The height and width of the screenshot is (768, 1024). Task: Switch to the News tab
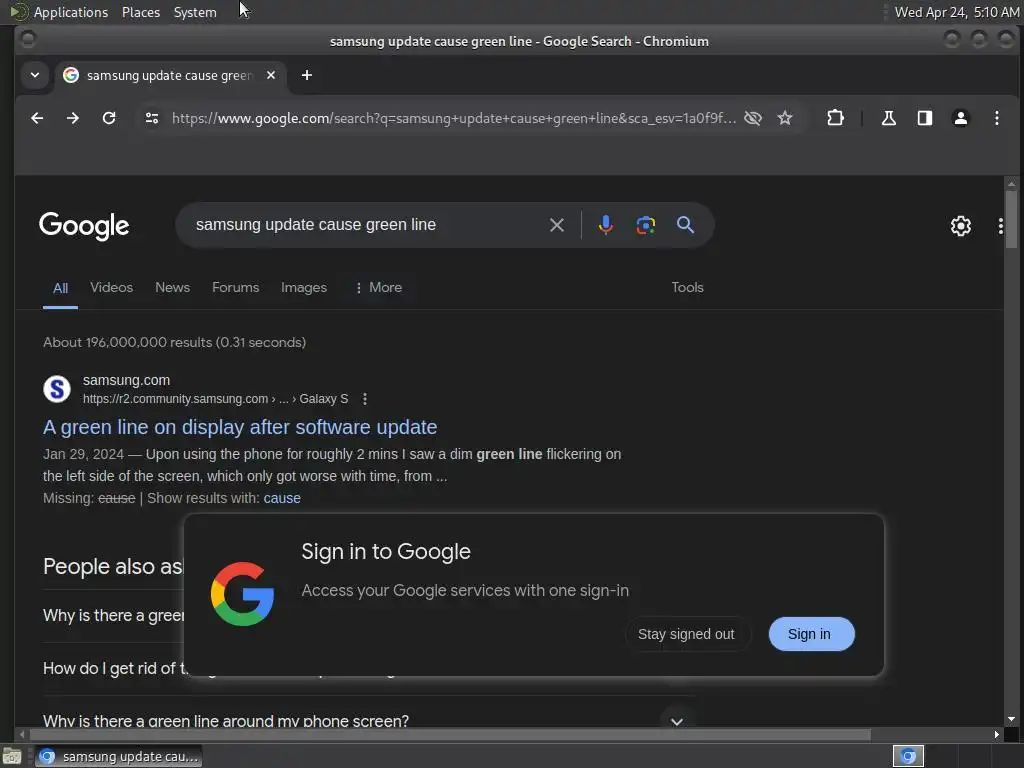pos(172,287)
